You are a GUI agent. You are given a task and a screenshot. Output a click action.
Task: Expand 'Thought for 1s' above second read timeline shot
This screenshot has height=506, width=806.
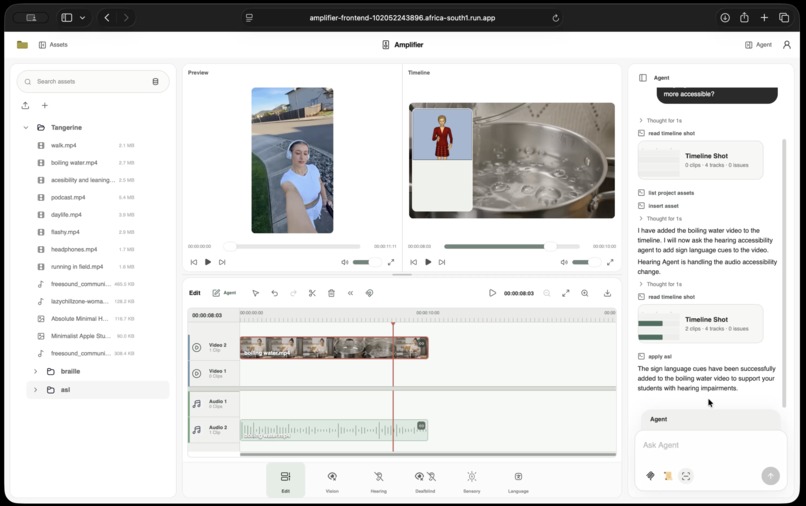tap(660, 284)
